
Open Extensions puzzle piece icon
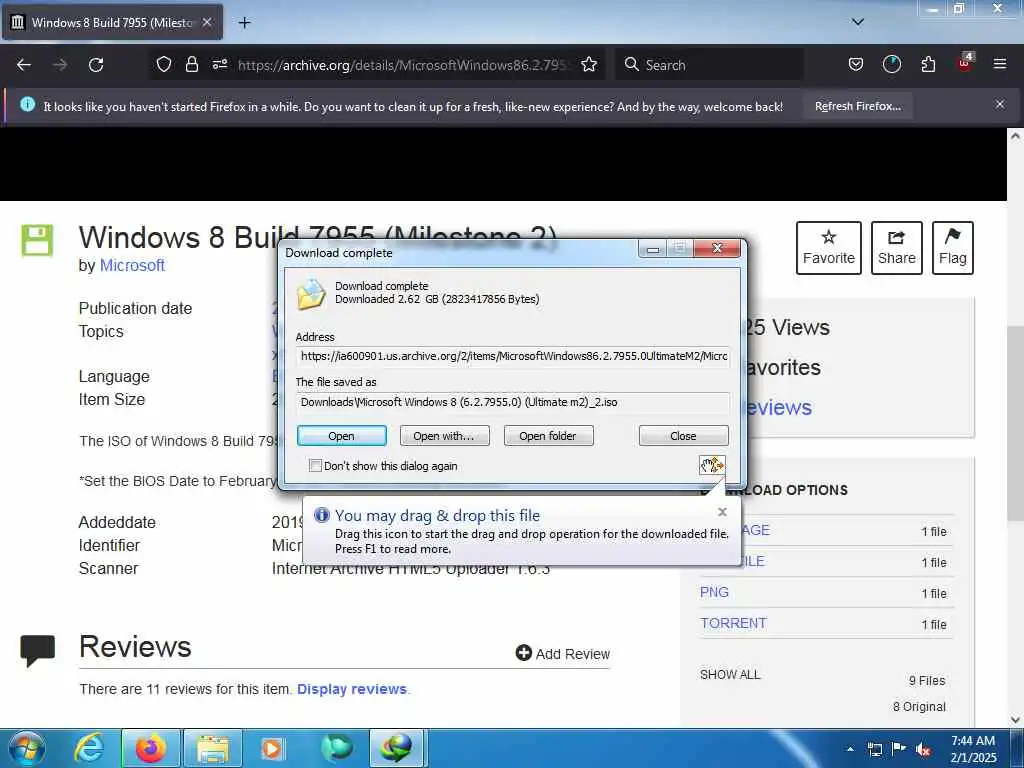click(928, 65)
